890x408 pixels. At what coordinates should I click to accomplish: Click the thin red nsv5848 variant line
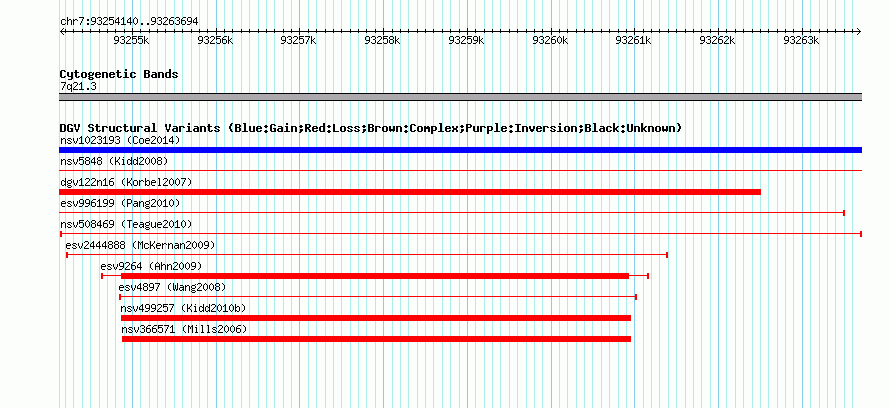click(460, 170)
